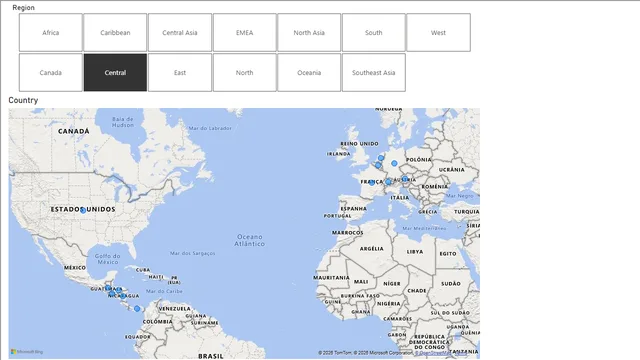The height and width of the screenshot is (360, 640).
Task: Select the Caribbean region slicer button
Action: pyautogui.click(x=115, y=33)
